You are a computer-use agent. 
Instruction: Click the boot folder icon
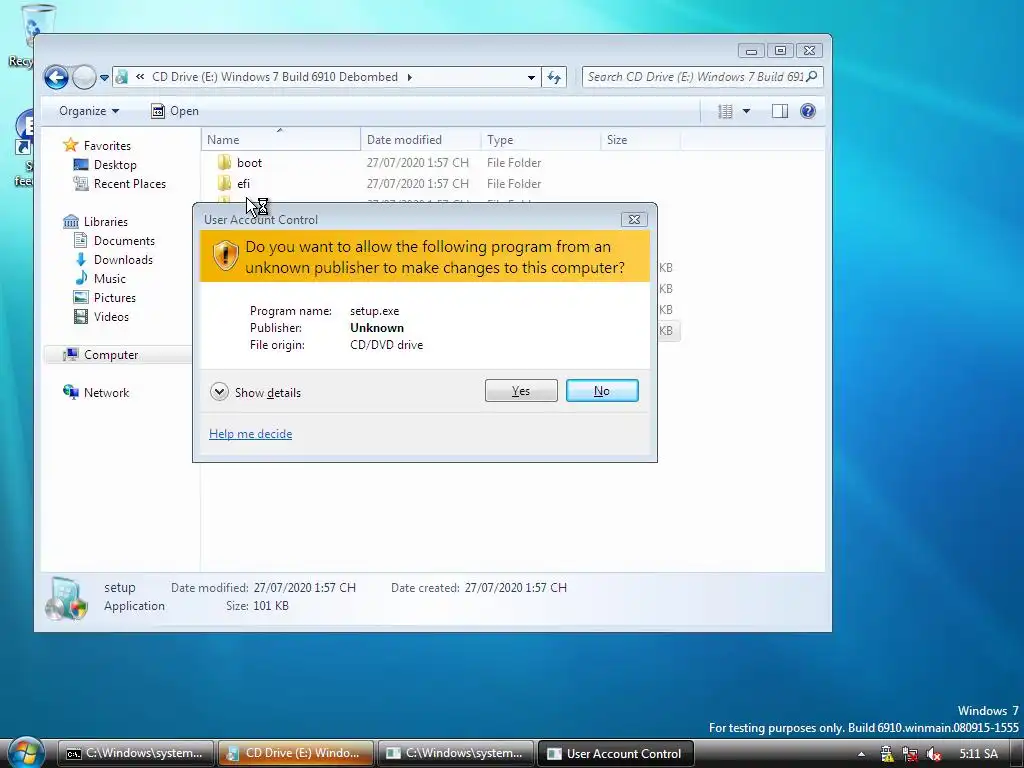[x=224, y=162]
